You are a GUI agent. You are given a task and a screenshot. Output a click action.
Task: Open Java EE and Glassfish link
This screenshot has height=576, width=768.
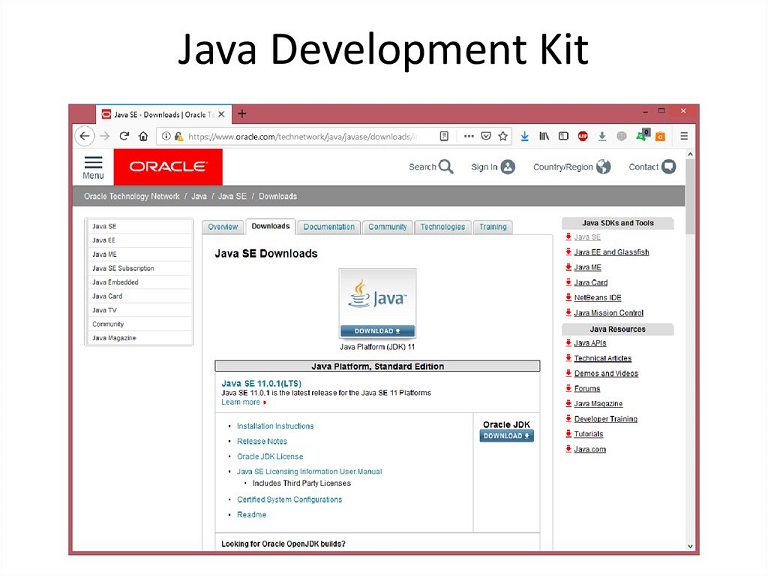(x=611, y=252)
